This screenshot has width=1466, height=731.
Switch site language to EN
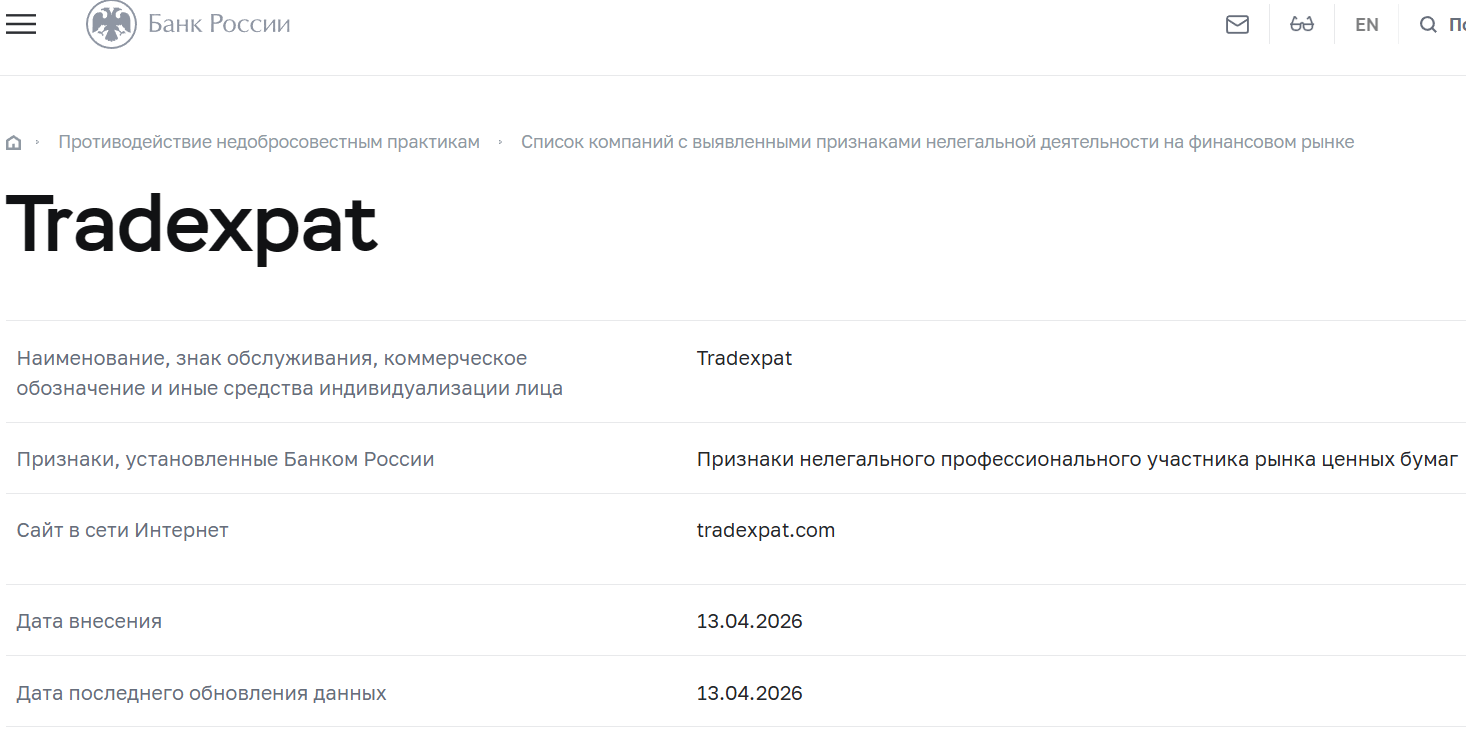click(x=1366, y=24)
